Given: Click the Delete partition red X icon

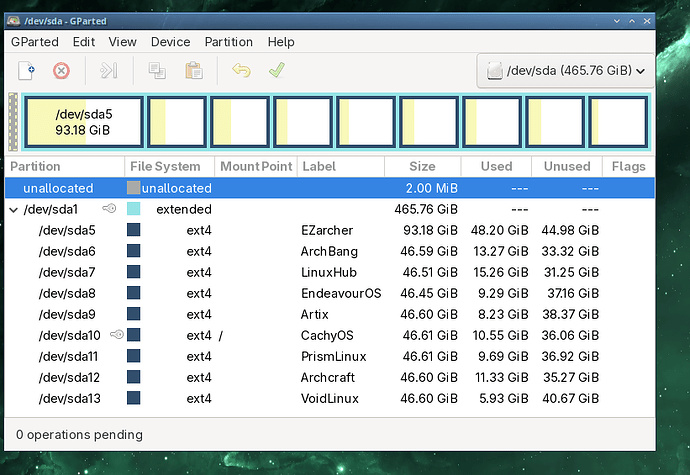Looking at the screenshot, I should [x=61, y=70].
